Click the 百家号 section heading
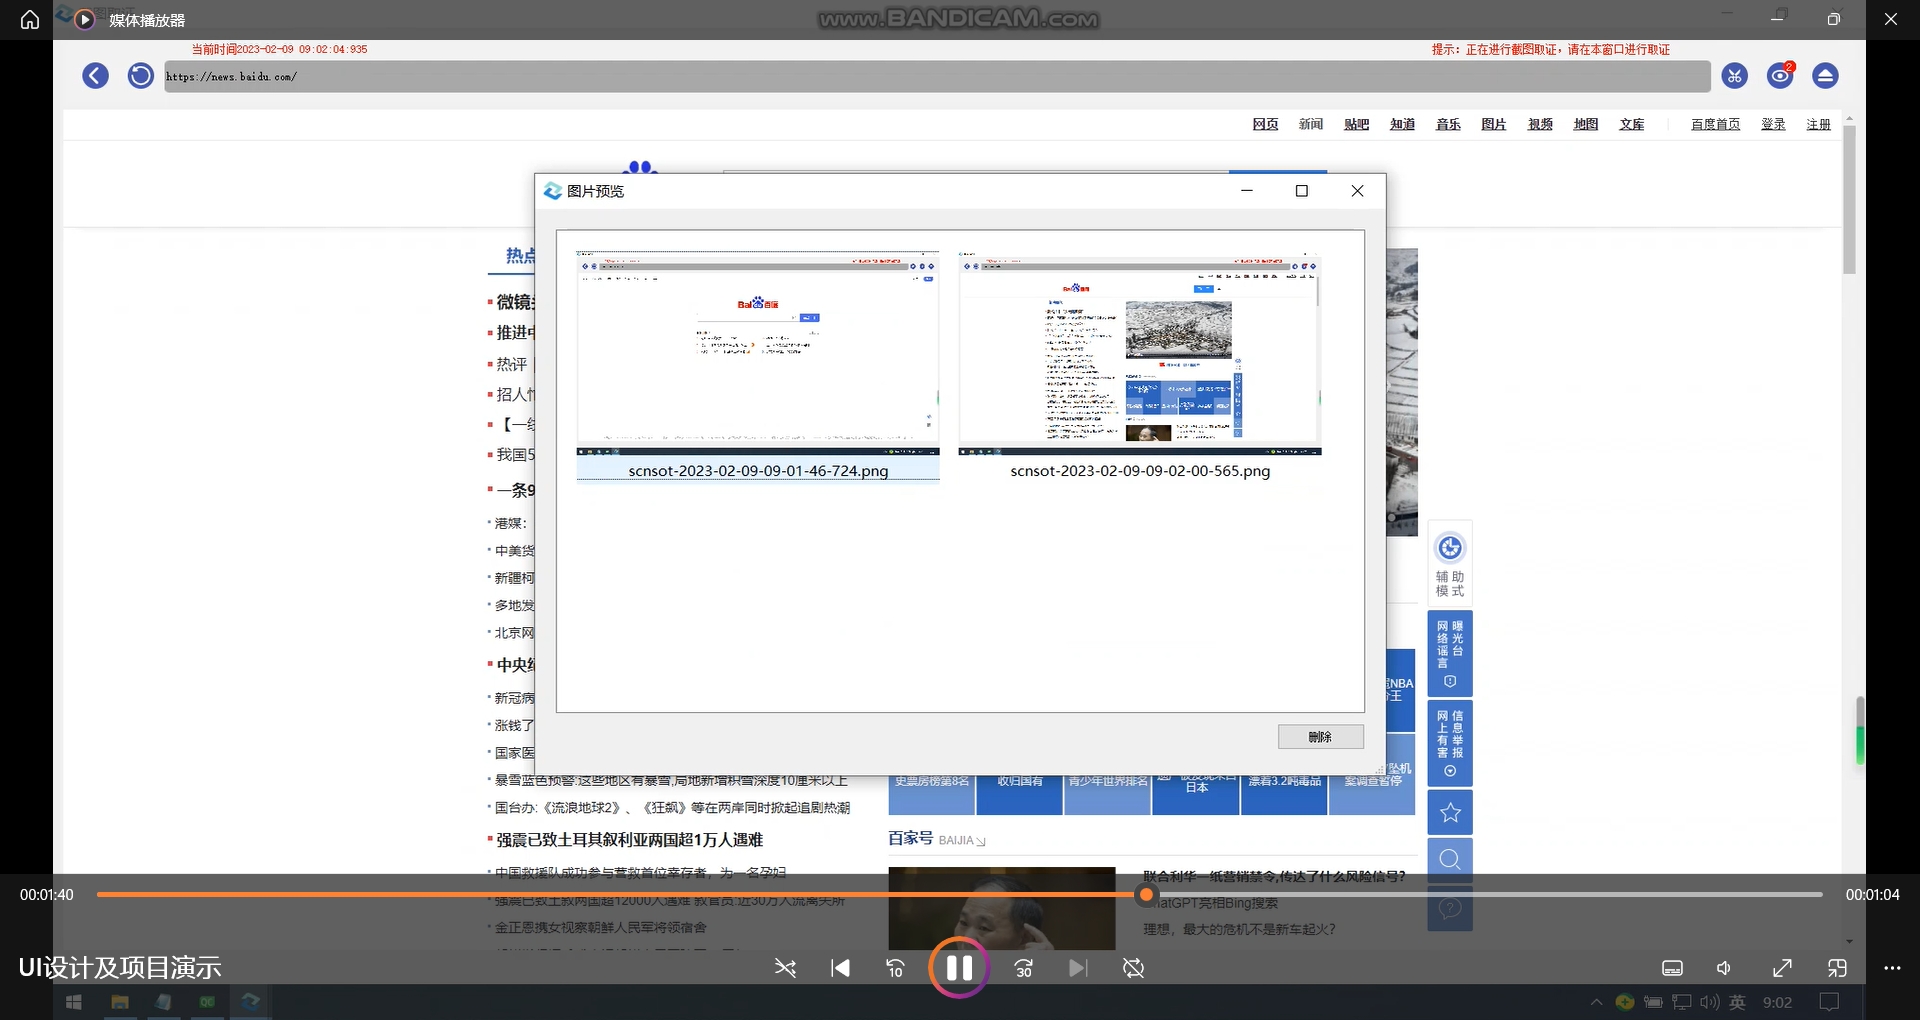This screenshot has width=1920, height=1020. coord(910,838)
